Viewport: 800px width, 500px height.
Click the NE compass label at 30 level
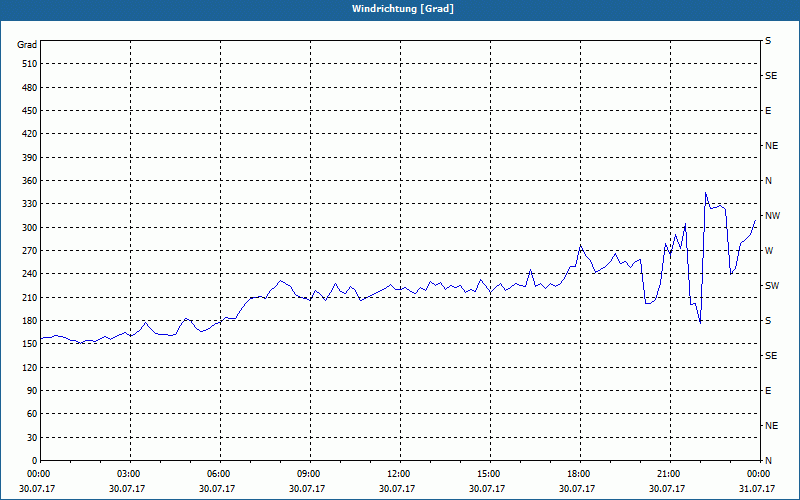click(x=771, y=426)
